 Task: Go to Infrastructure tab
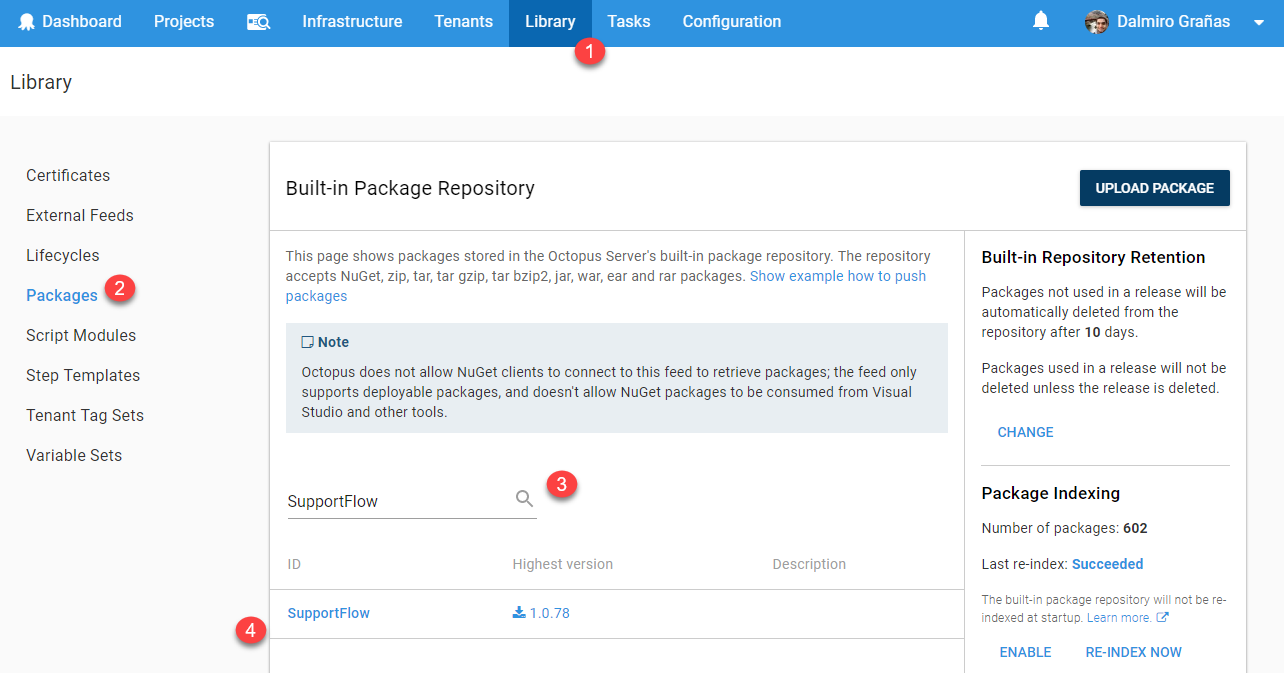[352, 21]
